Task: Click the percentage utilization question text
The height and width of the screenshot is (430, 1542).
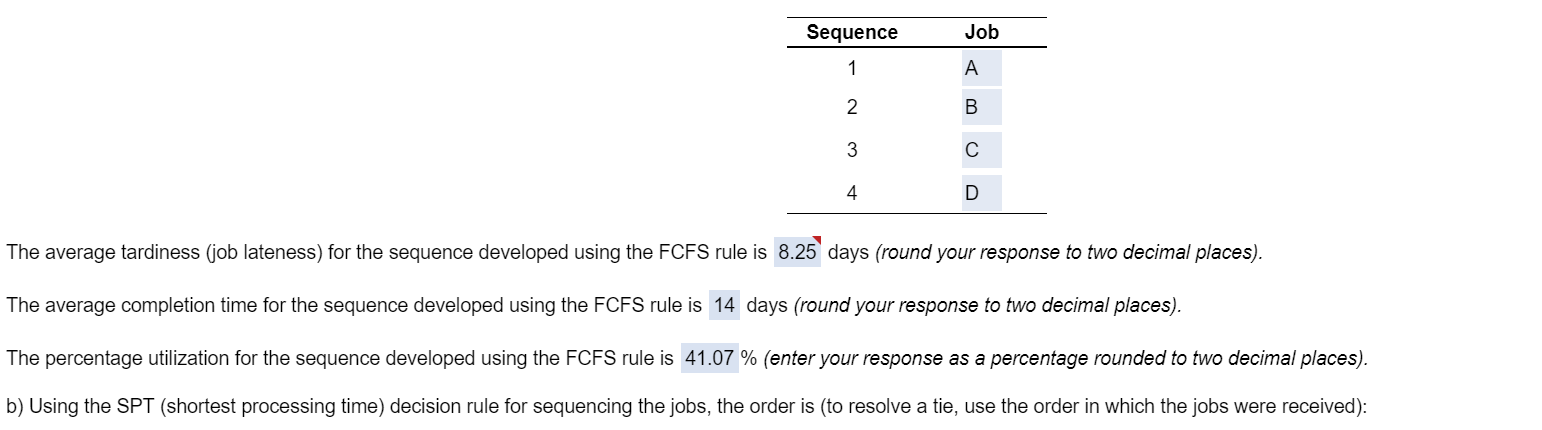Action: 340,357
